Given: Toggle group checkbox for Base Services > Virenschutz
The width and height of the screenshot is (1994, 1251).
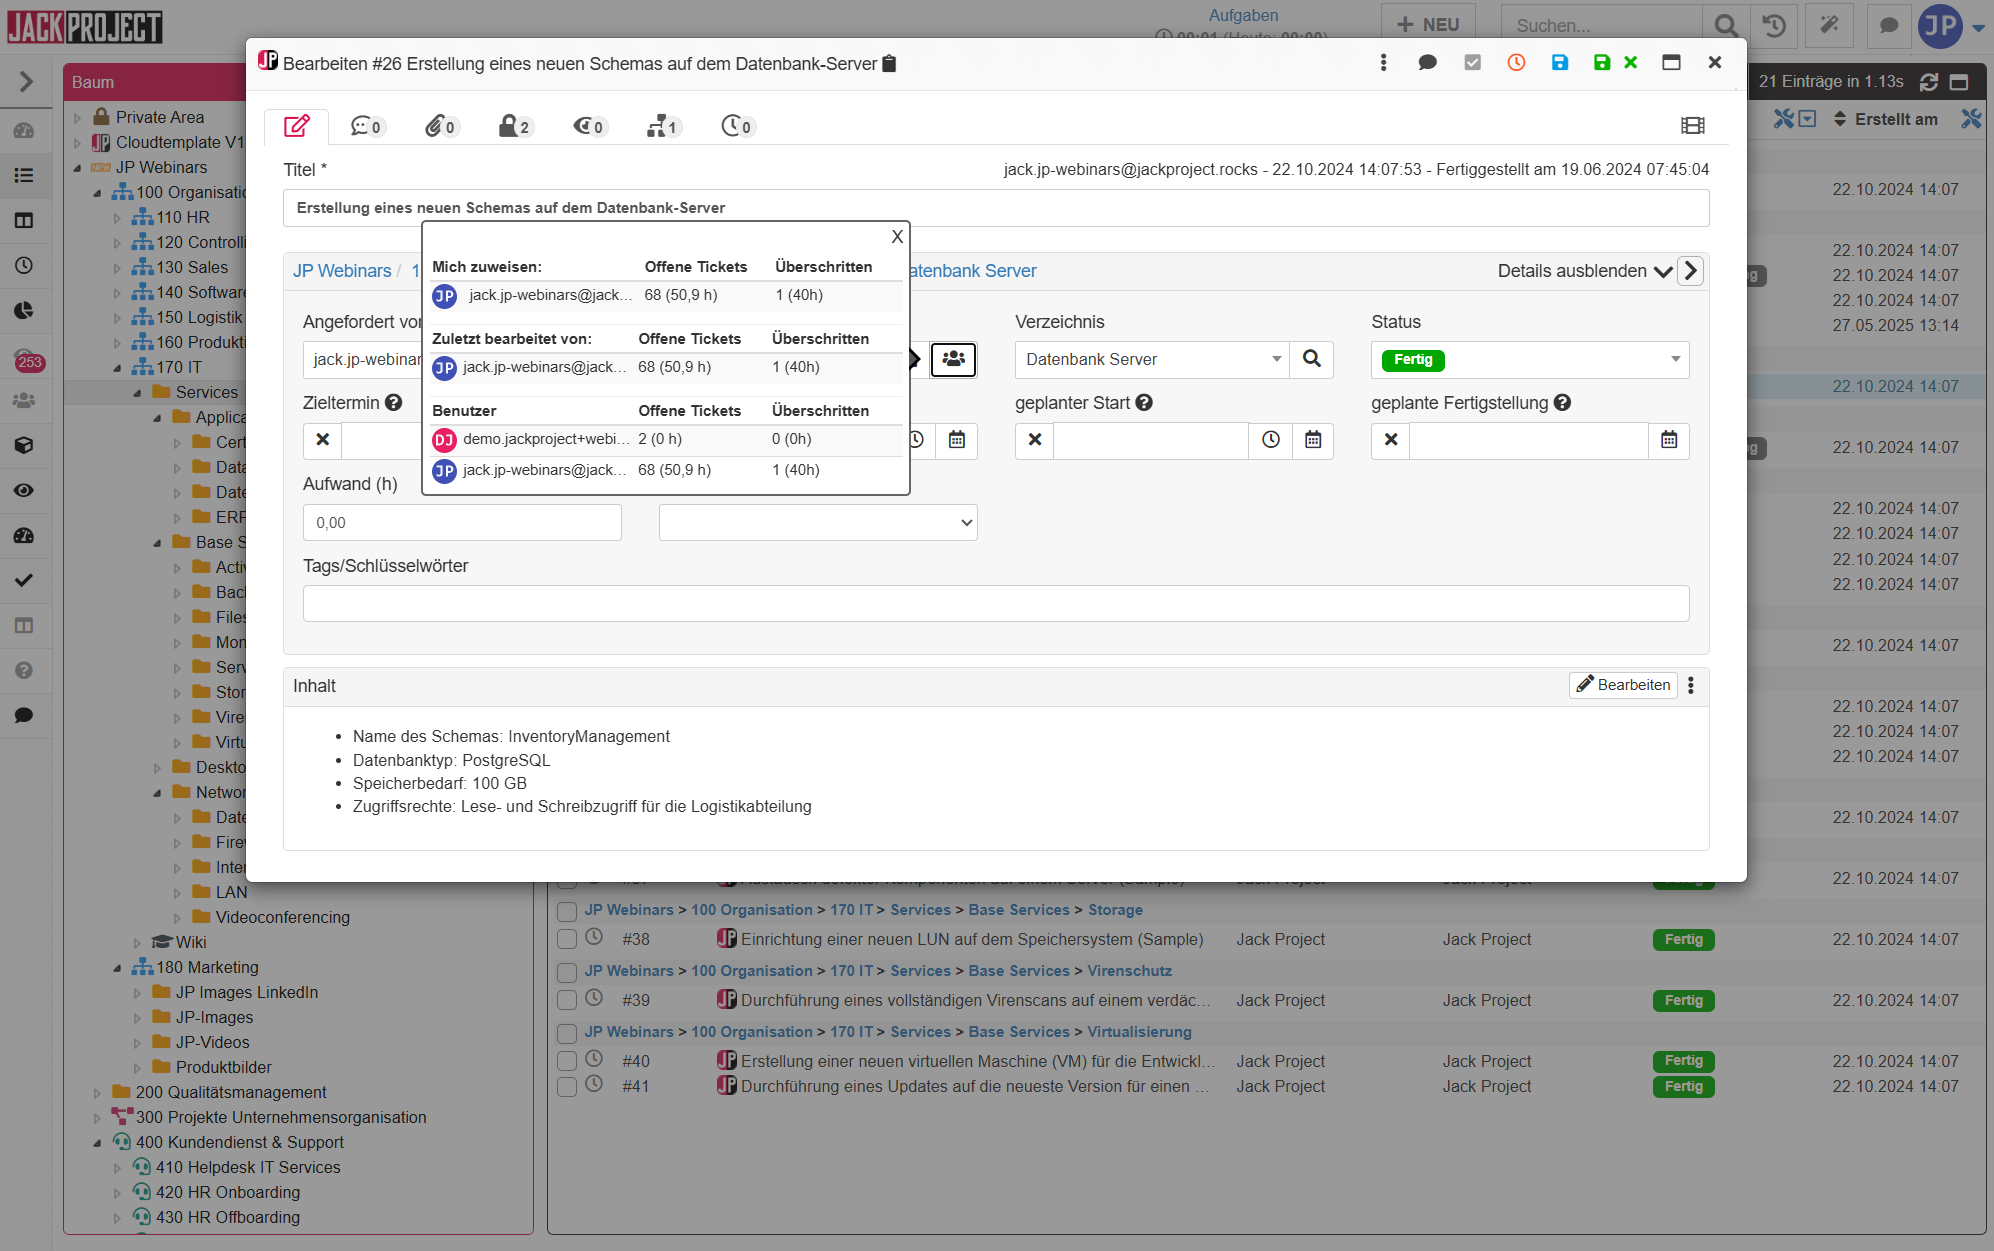Looking at the screenshot, I should tap(567, 972).
